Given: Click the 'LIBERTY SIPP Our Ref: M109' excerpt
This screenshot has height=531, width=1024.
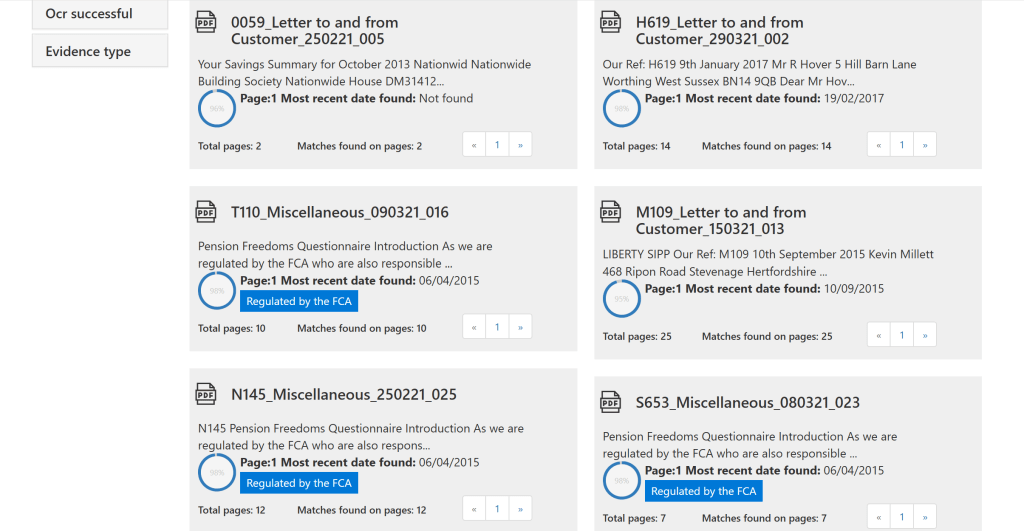Looking at the screenshot, I should point(768,263).
